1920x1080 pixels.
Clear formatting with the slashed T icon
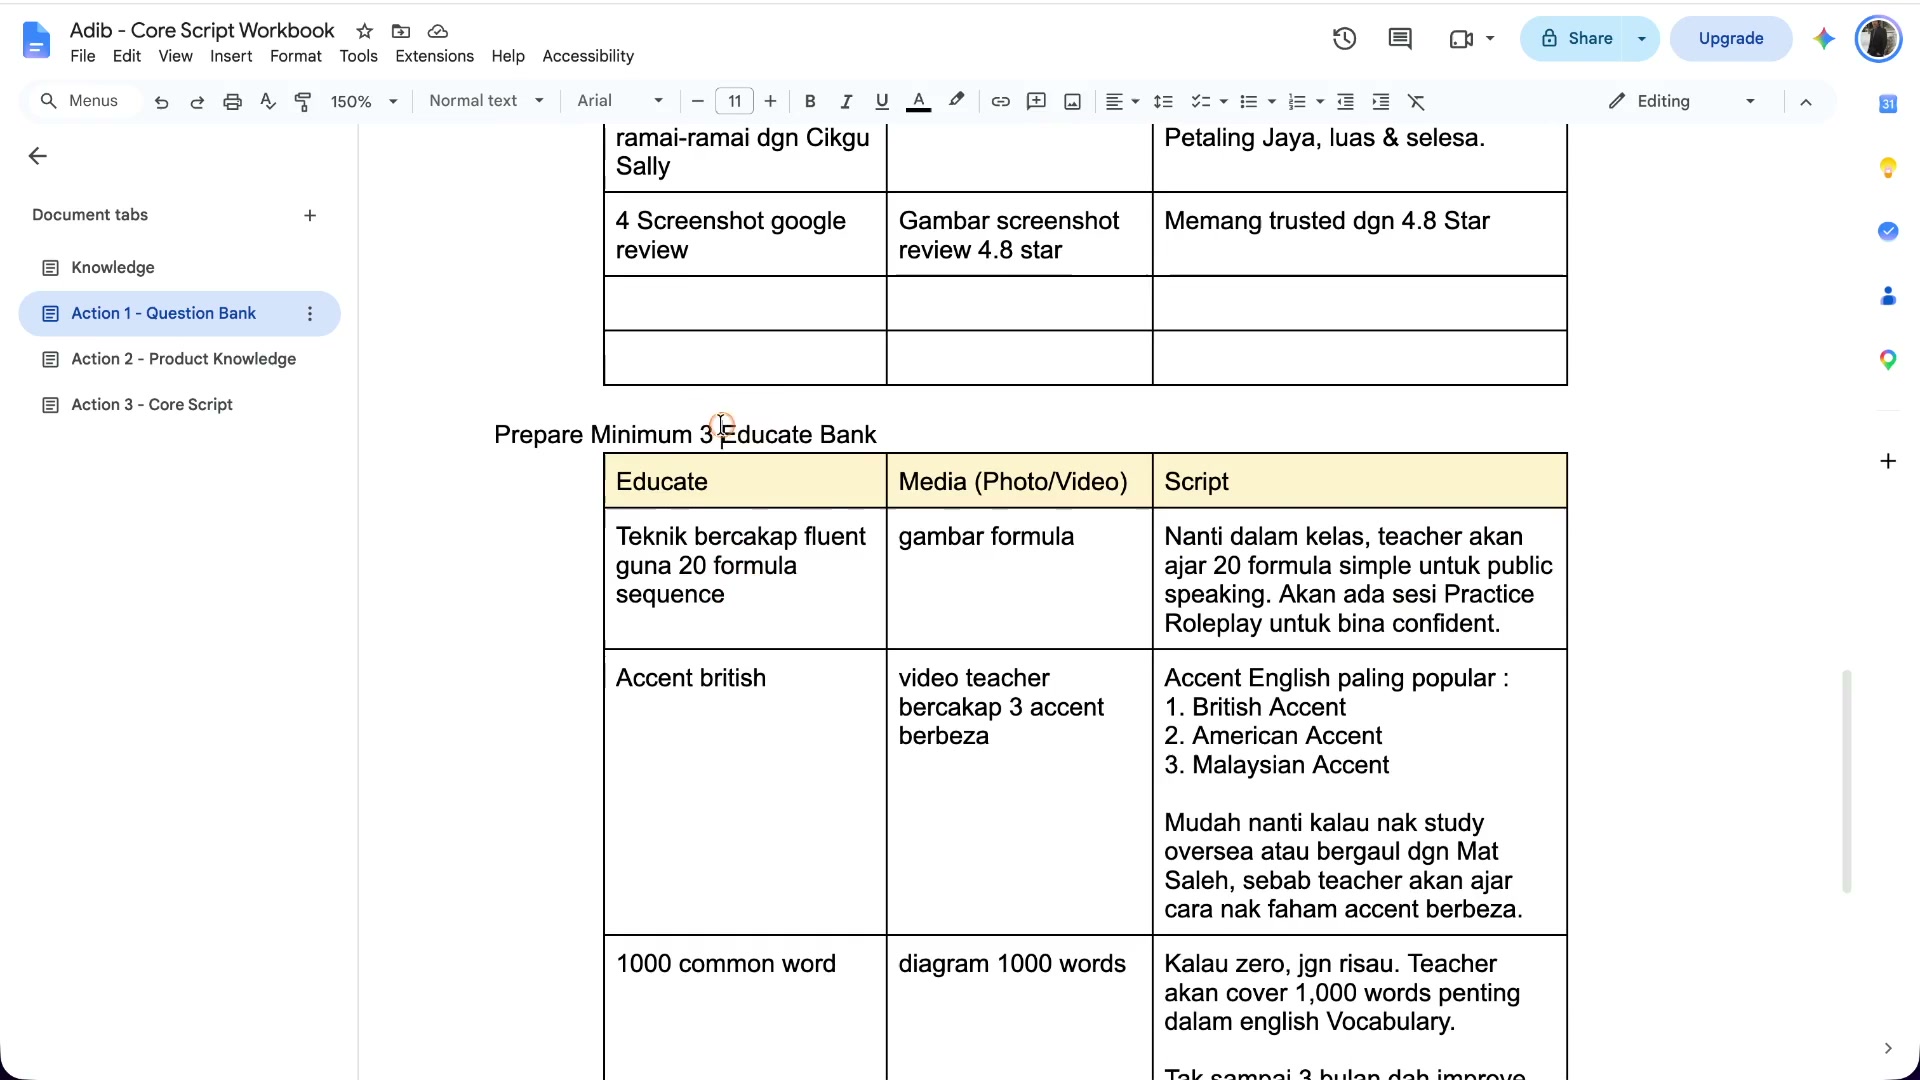tap(1416, 102)
